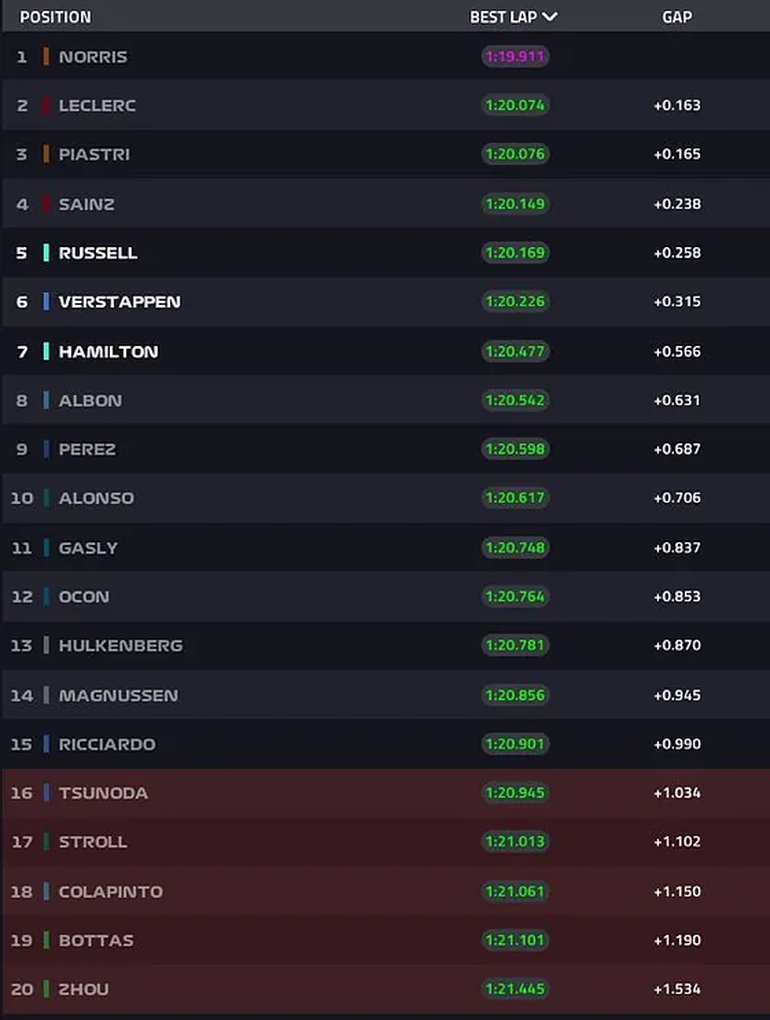Open driver name VERSTAPPEN

point(119,301)
